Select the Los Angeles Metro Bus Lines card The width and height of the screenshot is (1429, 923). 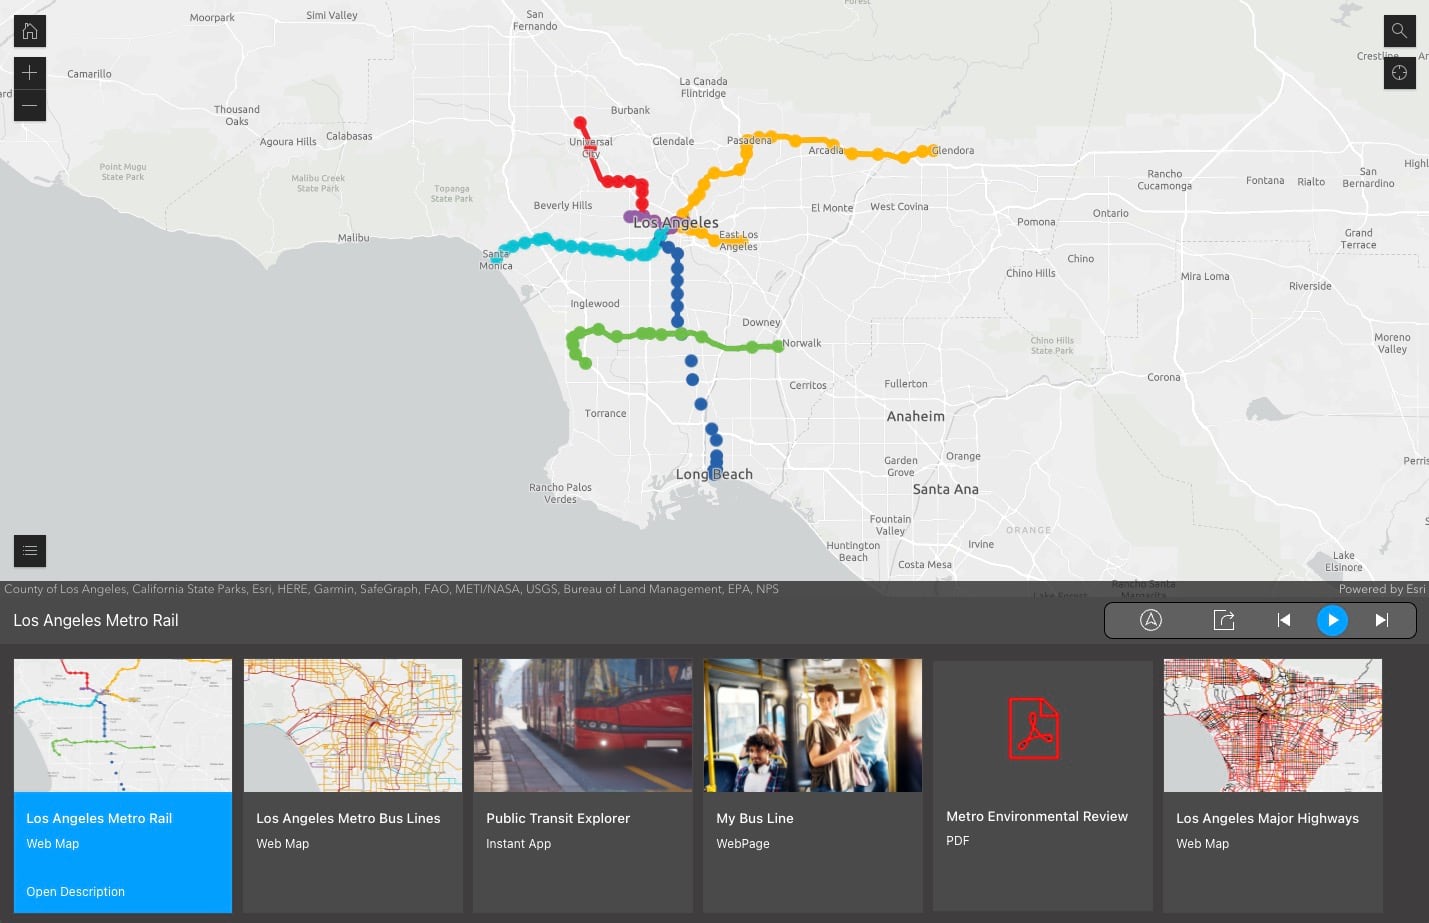click(352, 785)
